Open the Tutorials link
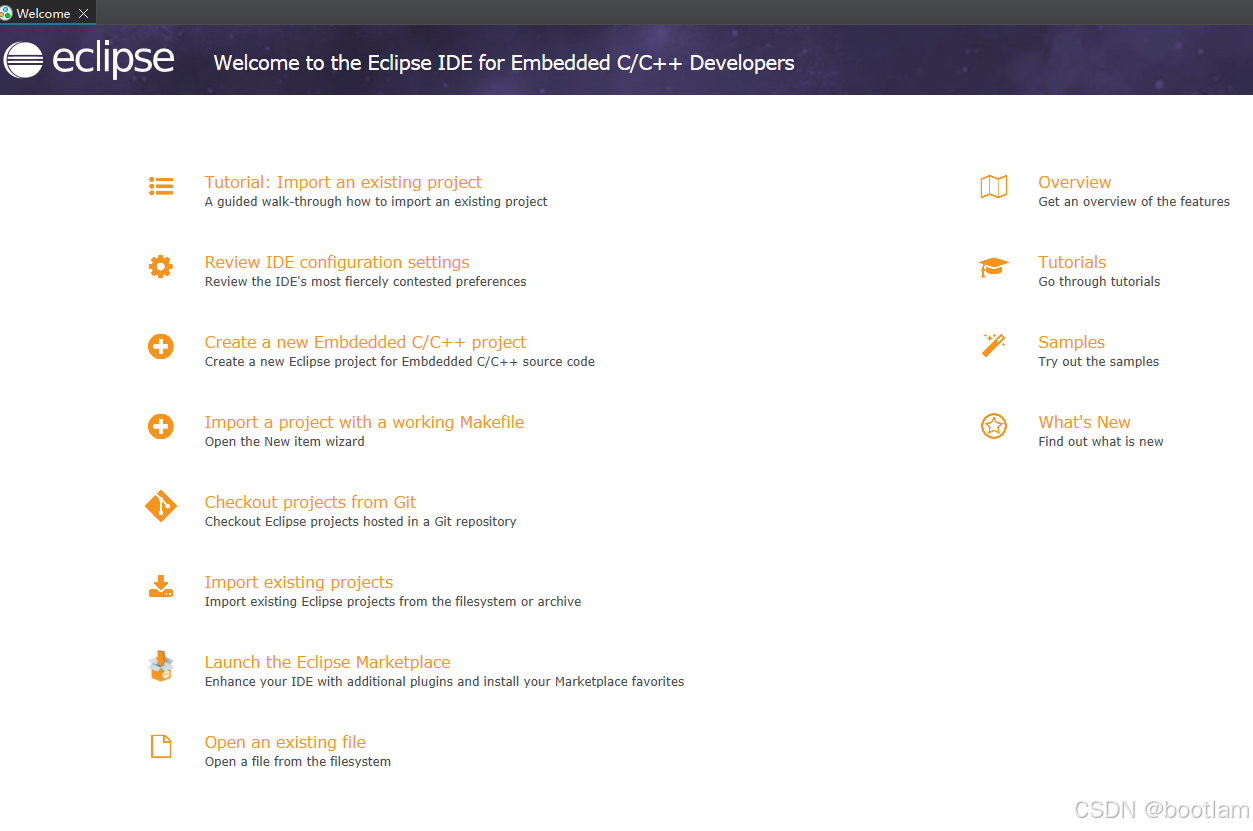This screenshot has height=831, width=1253. (1072, 262)
